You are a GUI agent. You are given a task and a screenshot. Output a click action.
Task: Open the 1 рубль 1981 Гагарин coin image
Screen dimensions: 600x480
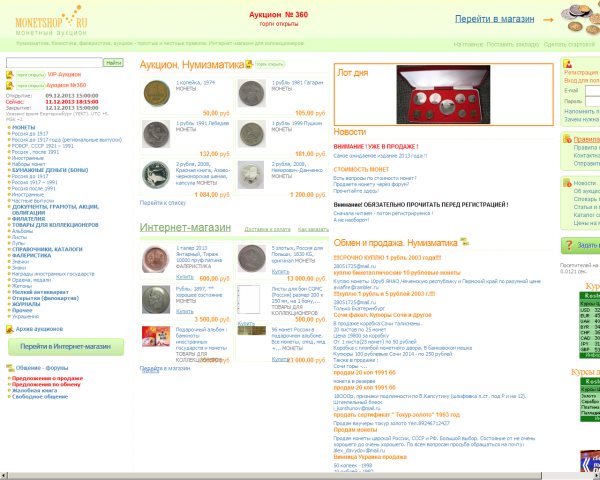[x=251, y=93]
